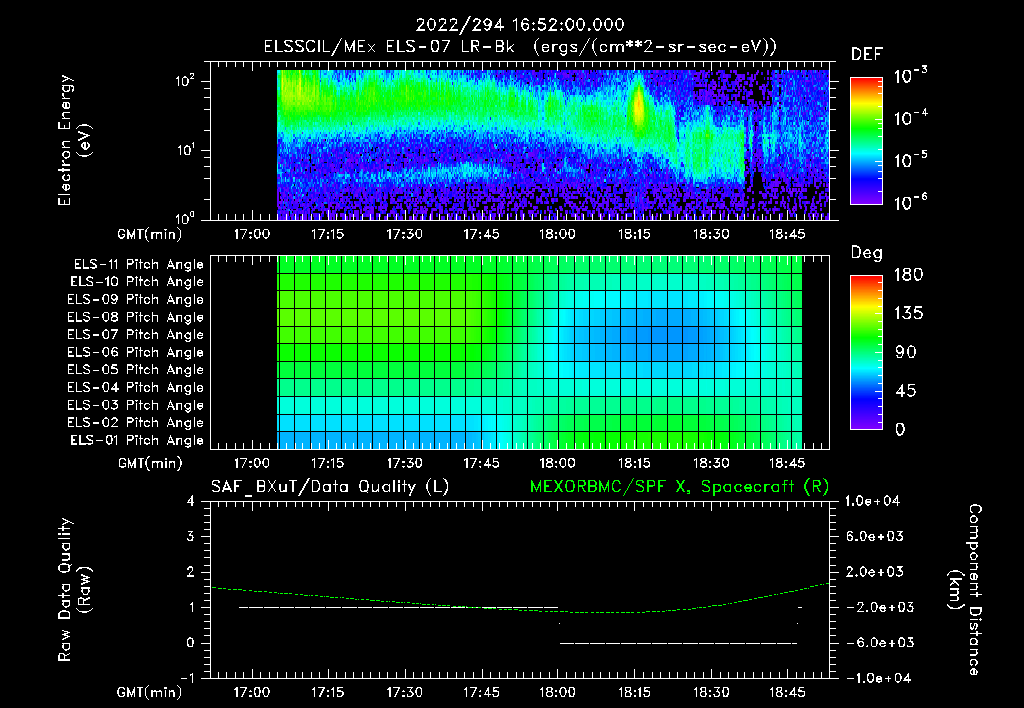Click the bright yellow-red electron burst in spectrogram
The height and width of the screenshot is (708, 1024).
[x=638, y=105]
